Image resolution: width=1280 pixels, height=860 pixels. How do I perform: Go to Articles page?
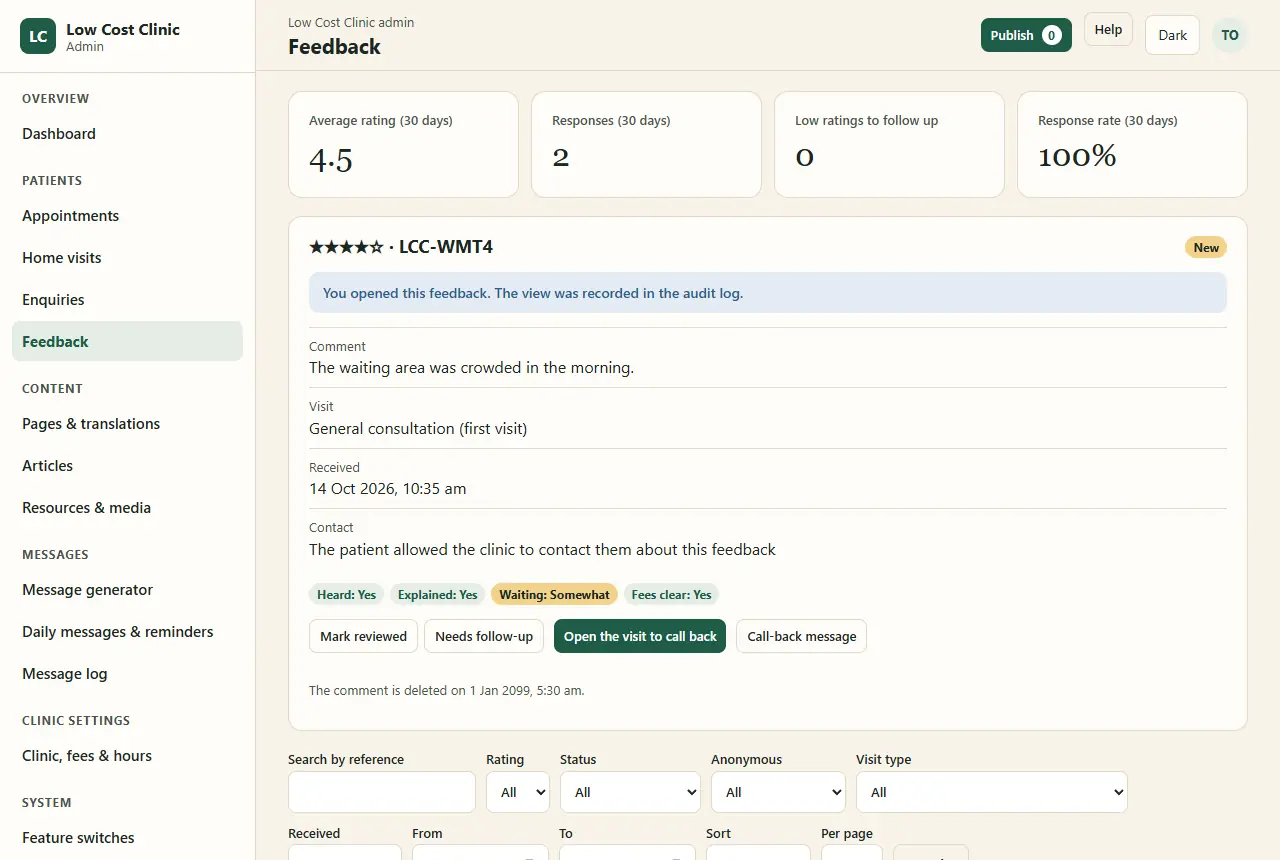pos(127,466)
